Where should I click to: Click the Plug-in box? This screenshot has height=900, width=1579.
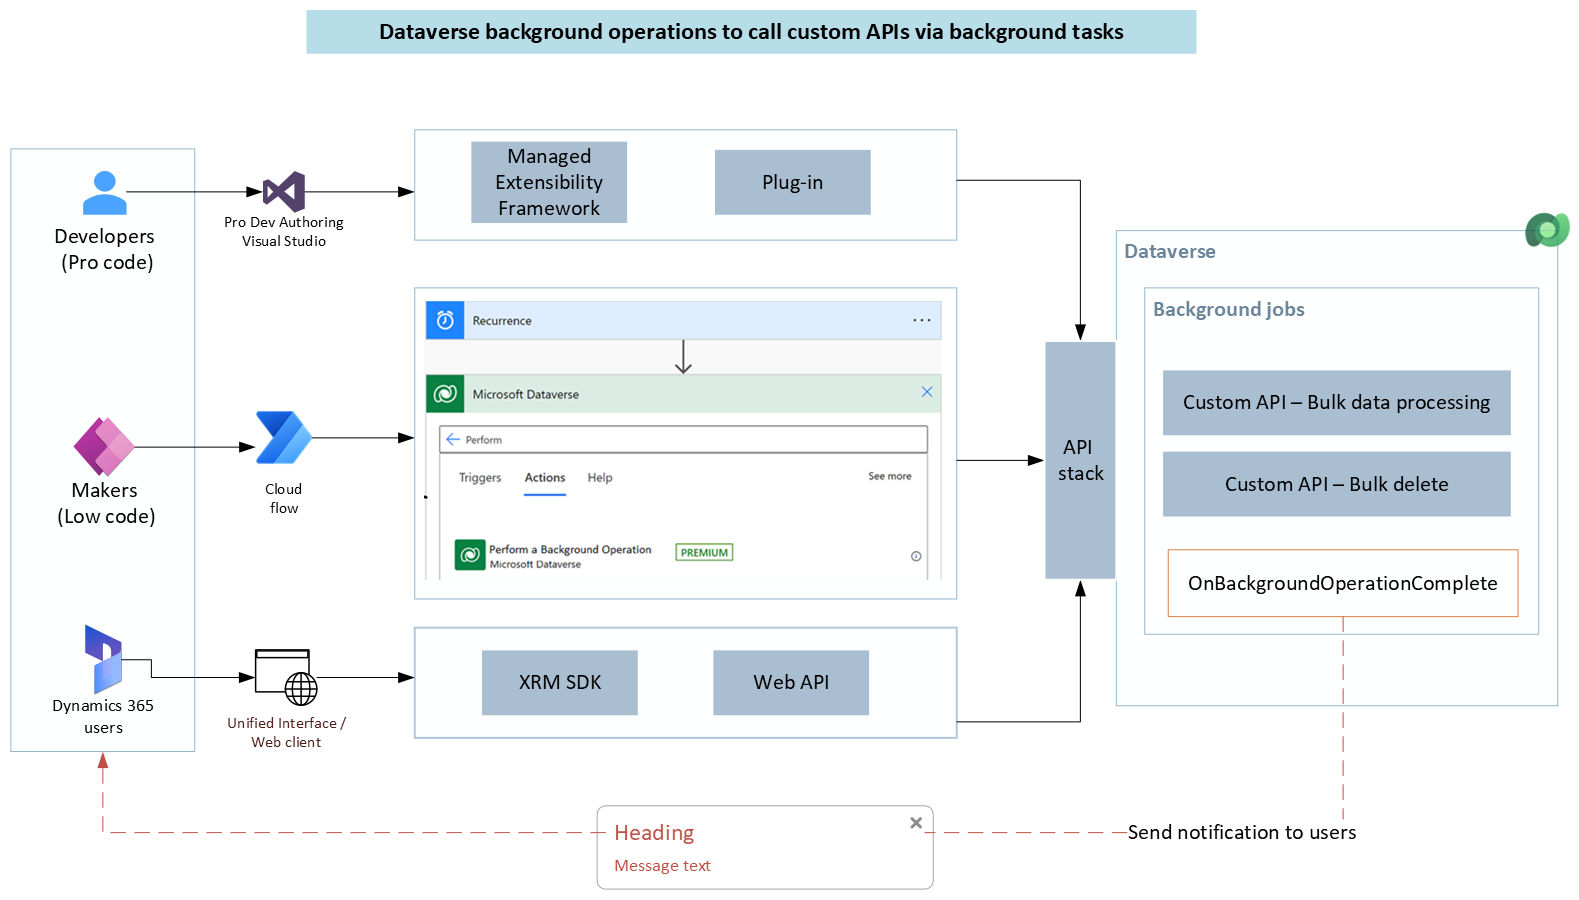point(793,182)
